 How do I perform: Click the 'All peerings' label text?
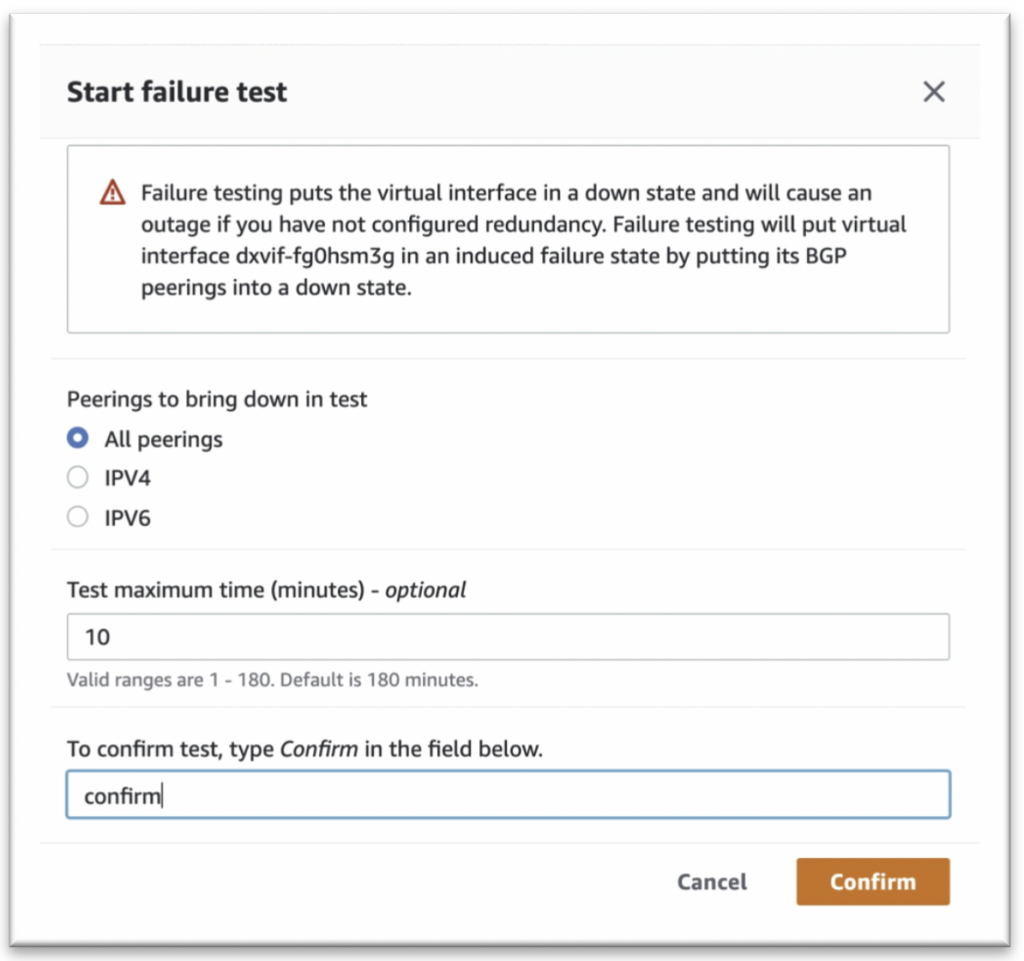(163, 439)
